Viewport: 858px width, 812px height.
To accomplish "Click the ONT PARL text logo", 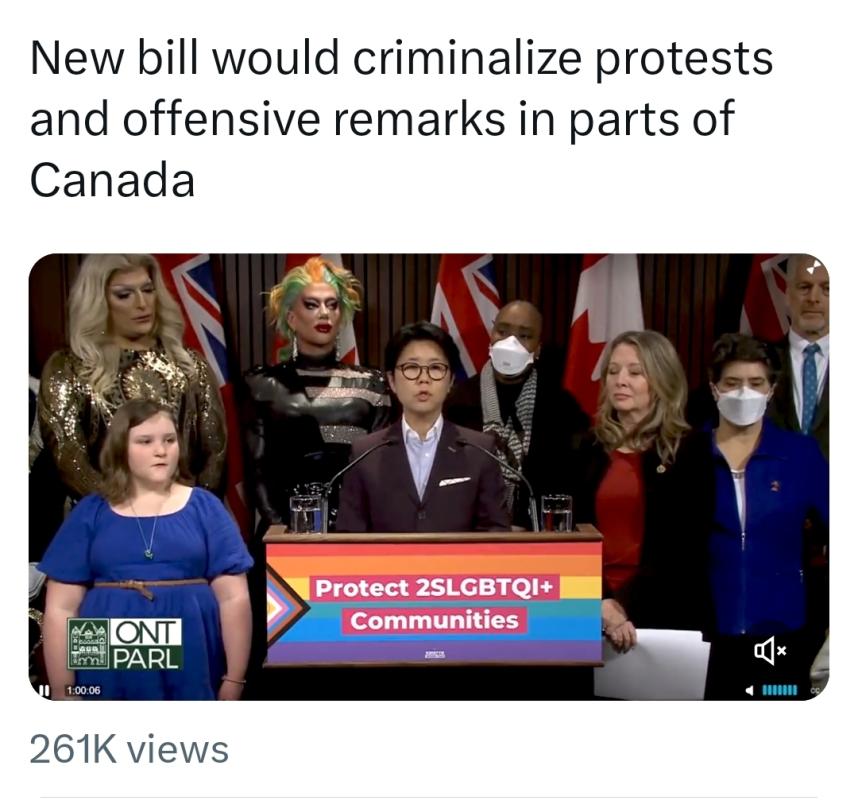I will (147, 645).
